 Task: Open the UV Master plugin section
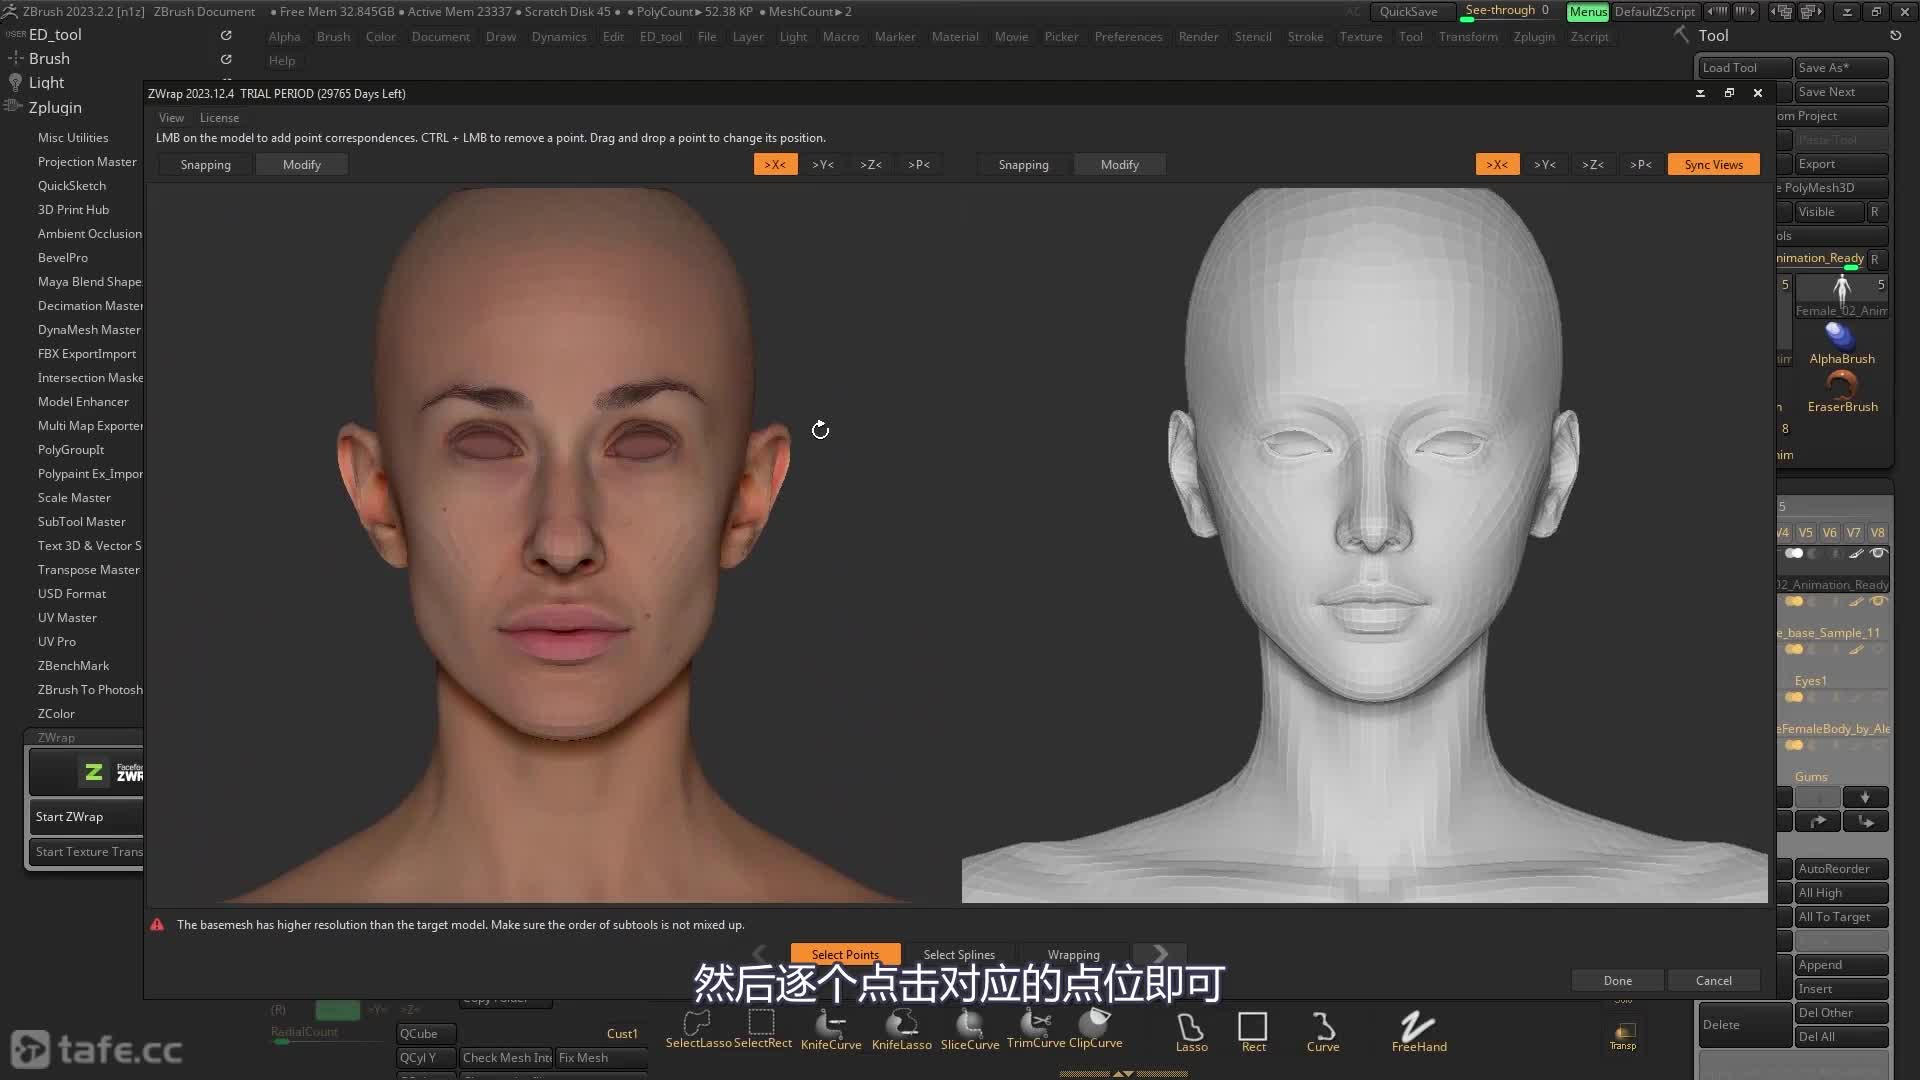[67, 618]
